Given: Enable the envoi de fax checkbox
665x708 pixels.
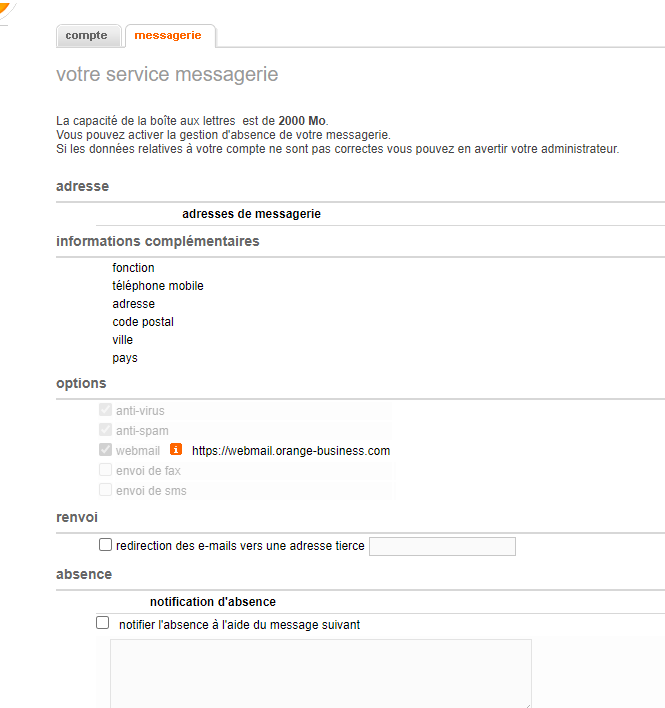Looking at the screenshot, I should tap(106, 470).
